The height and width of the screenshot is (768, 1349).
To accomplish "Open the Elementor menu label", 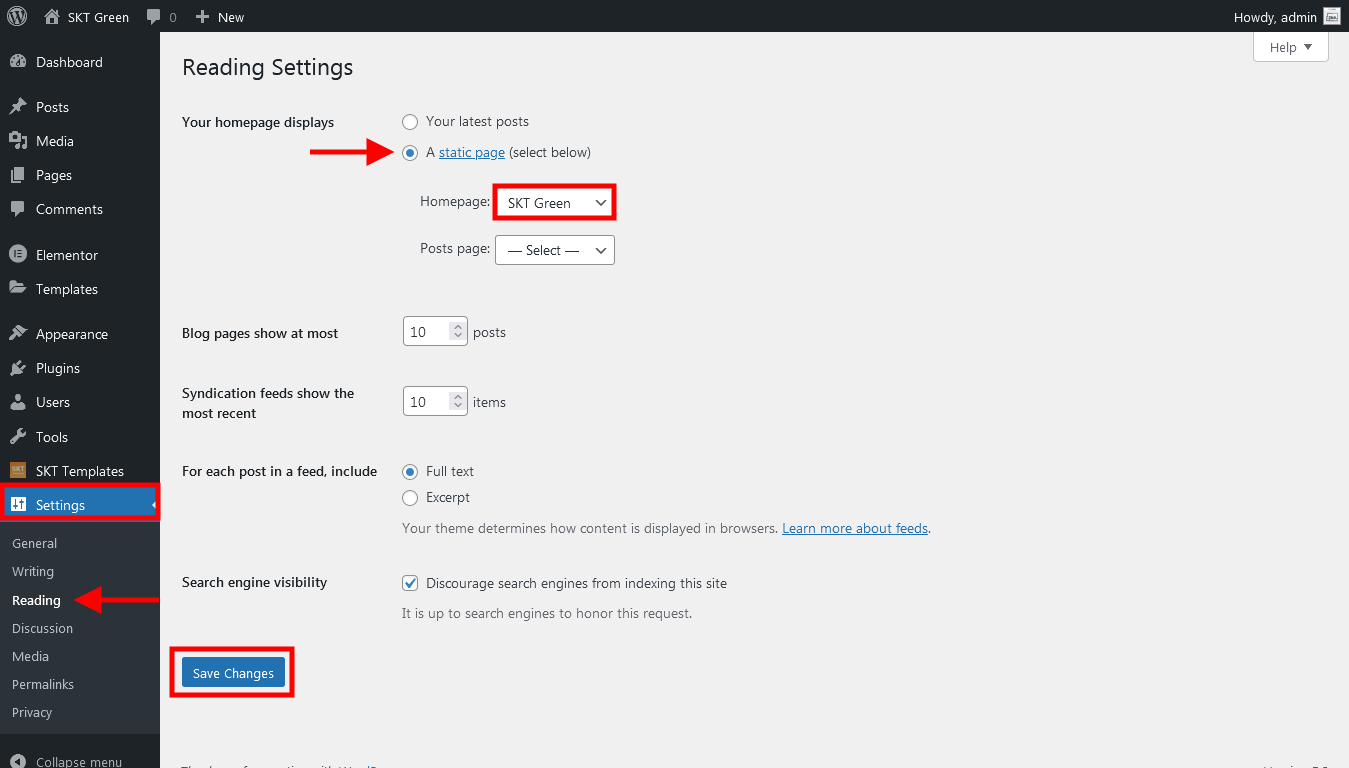I will point(67,255).
